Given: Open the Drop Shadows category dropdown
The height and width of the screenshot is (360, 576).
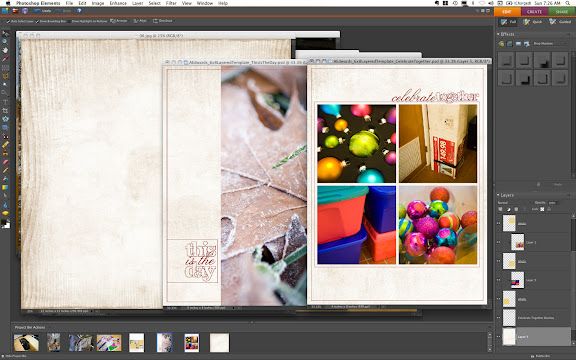Looking at the screenshot, I should [550, 44].
